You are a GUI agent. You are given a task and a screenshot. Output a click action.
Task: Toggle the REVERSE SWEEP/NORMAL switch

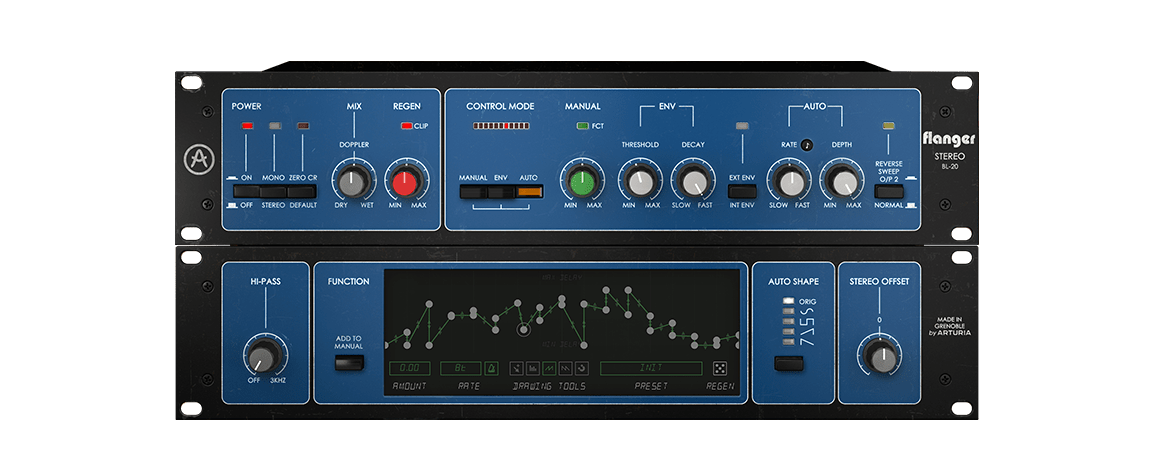coord(888,191)
